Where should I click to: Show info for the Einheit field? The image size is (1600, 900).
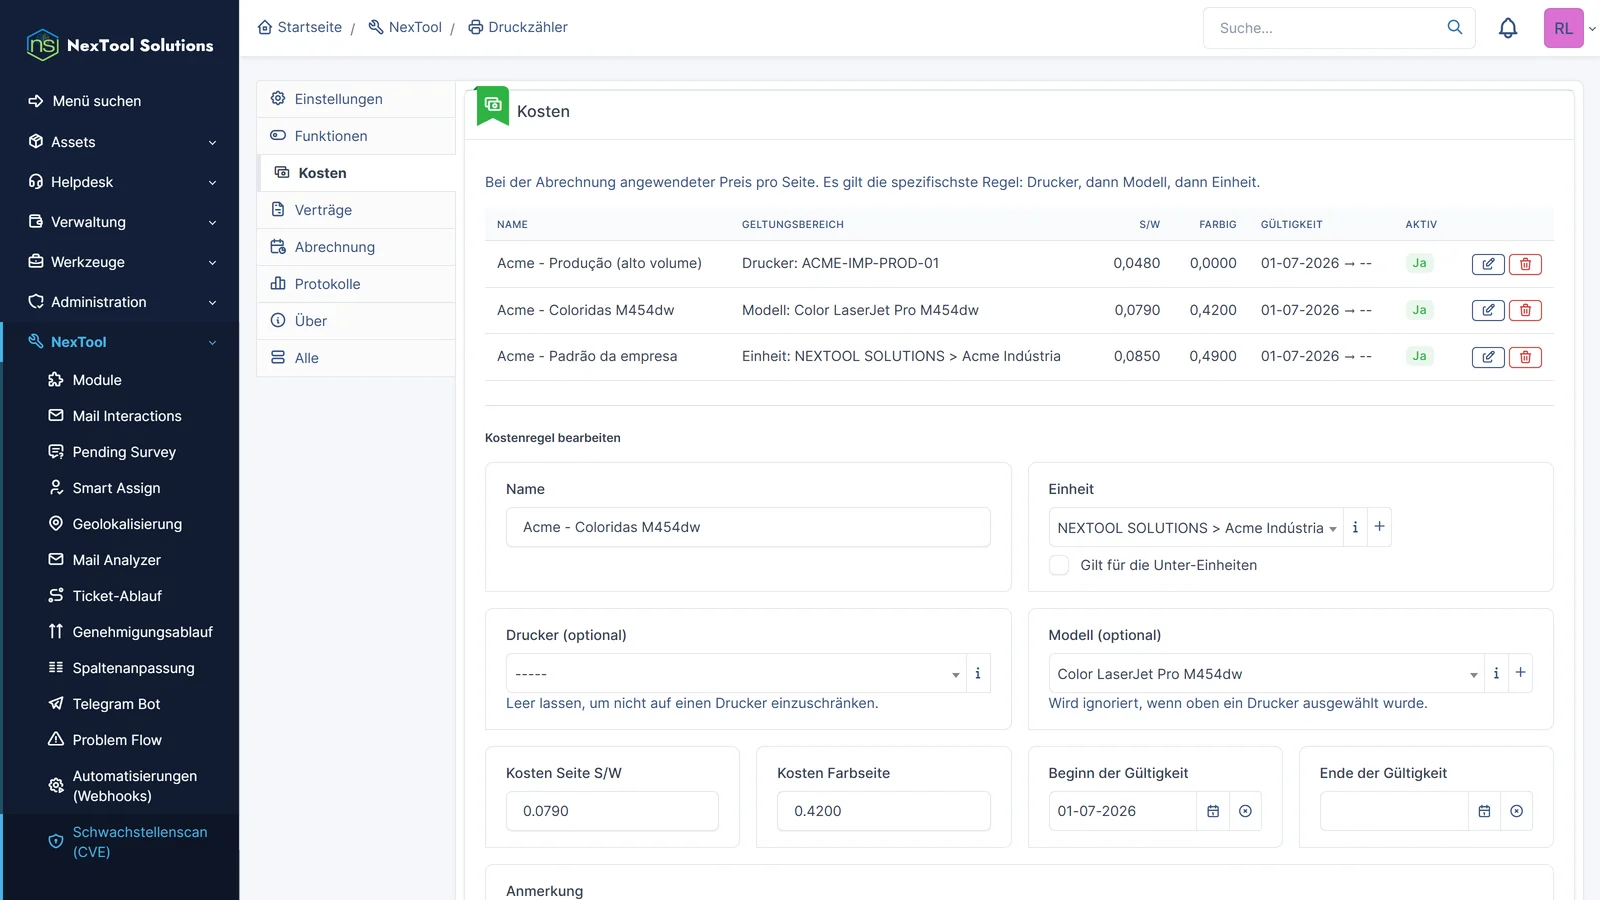pyautogui.click(x=1355, y=527)
